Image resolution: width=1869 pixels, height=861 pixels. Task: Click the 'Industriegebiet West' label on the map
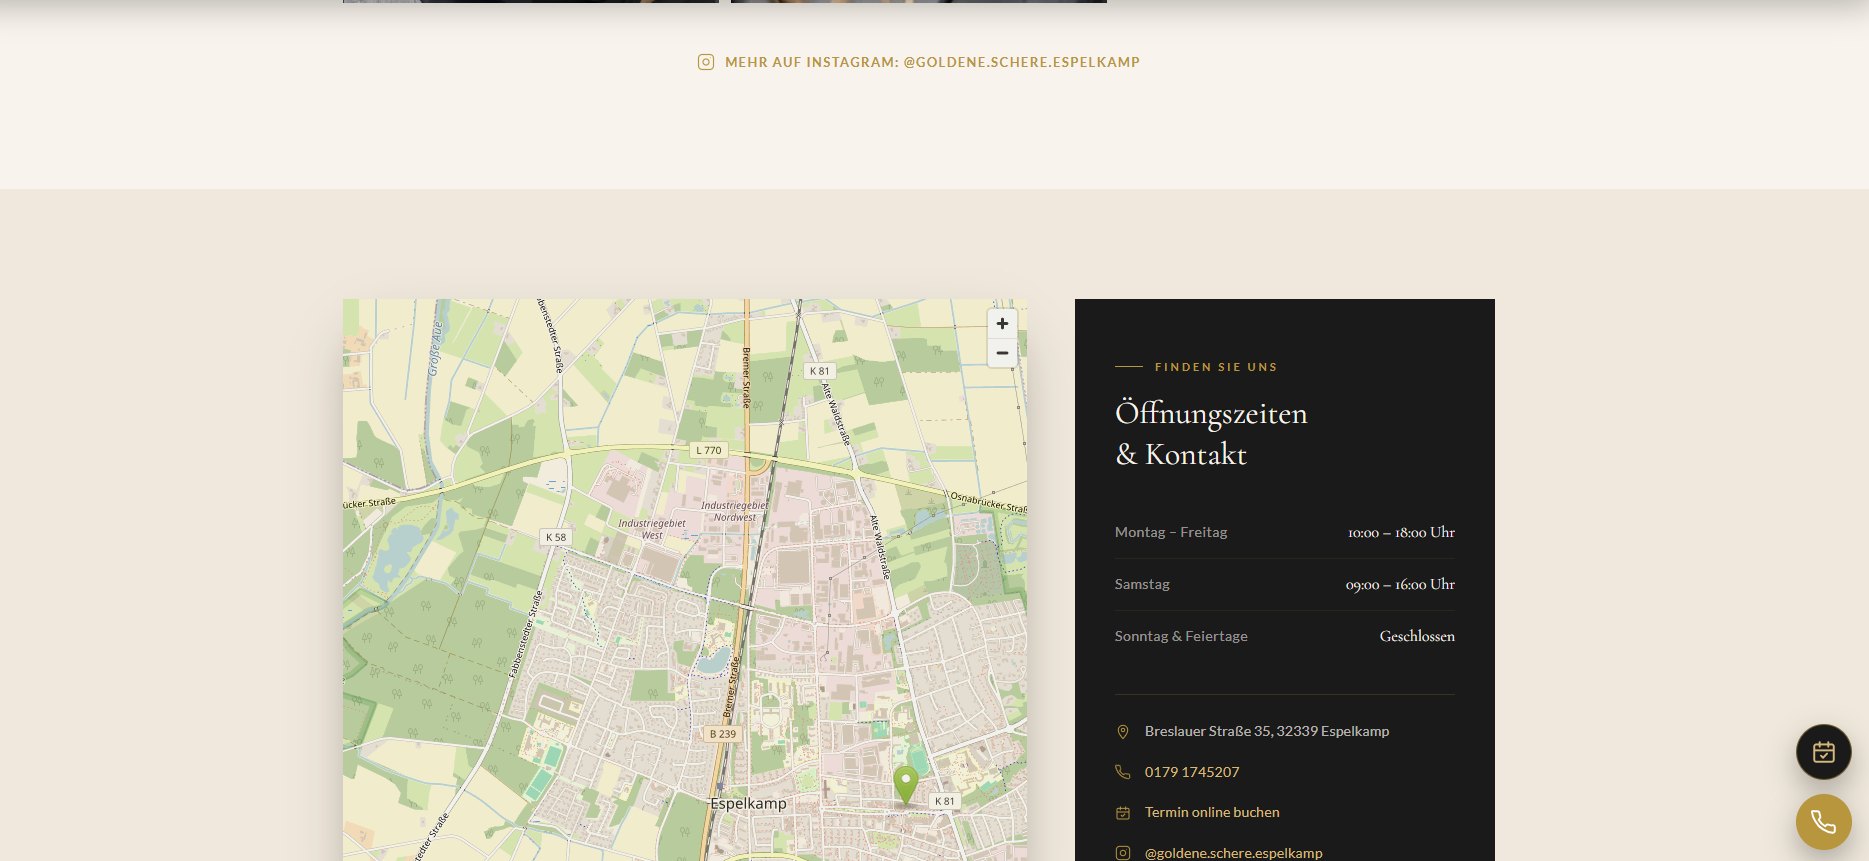[652, 529]
